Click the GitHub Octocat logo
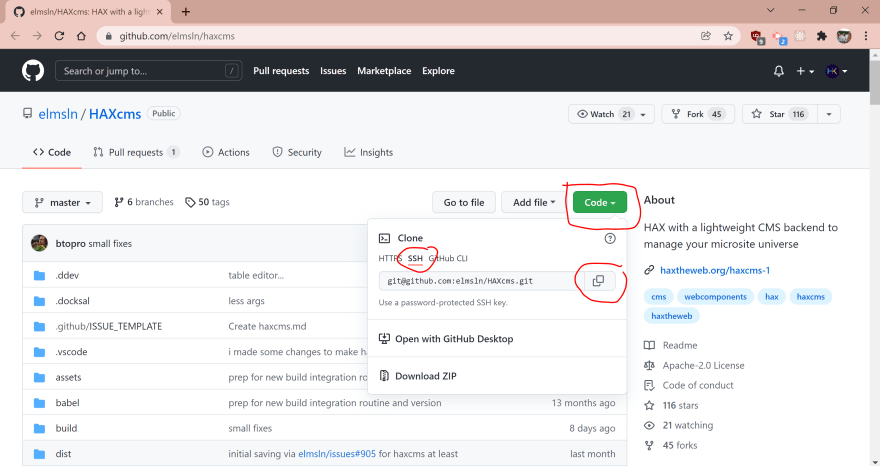The height and width of the screenshot is (466, 880). pos(33,71)
